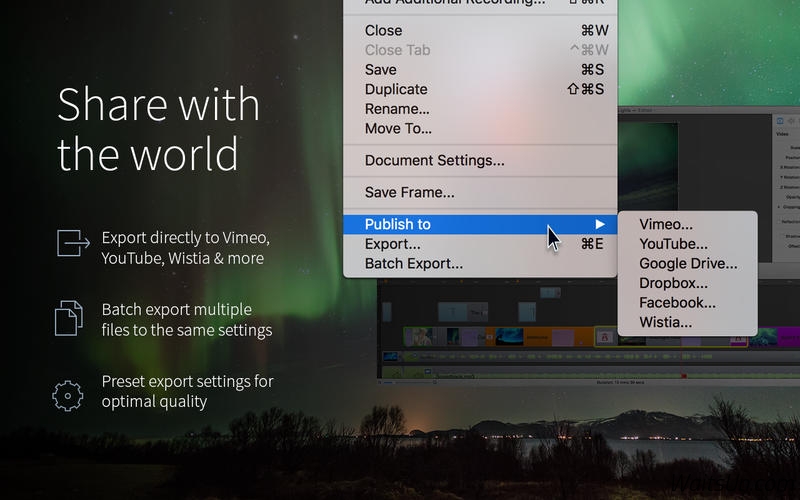Viewport: 800px width, 500px height.
Task: Choose Dropbox… from the Publish submenu
Action: (x=687, y=283)
